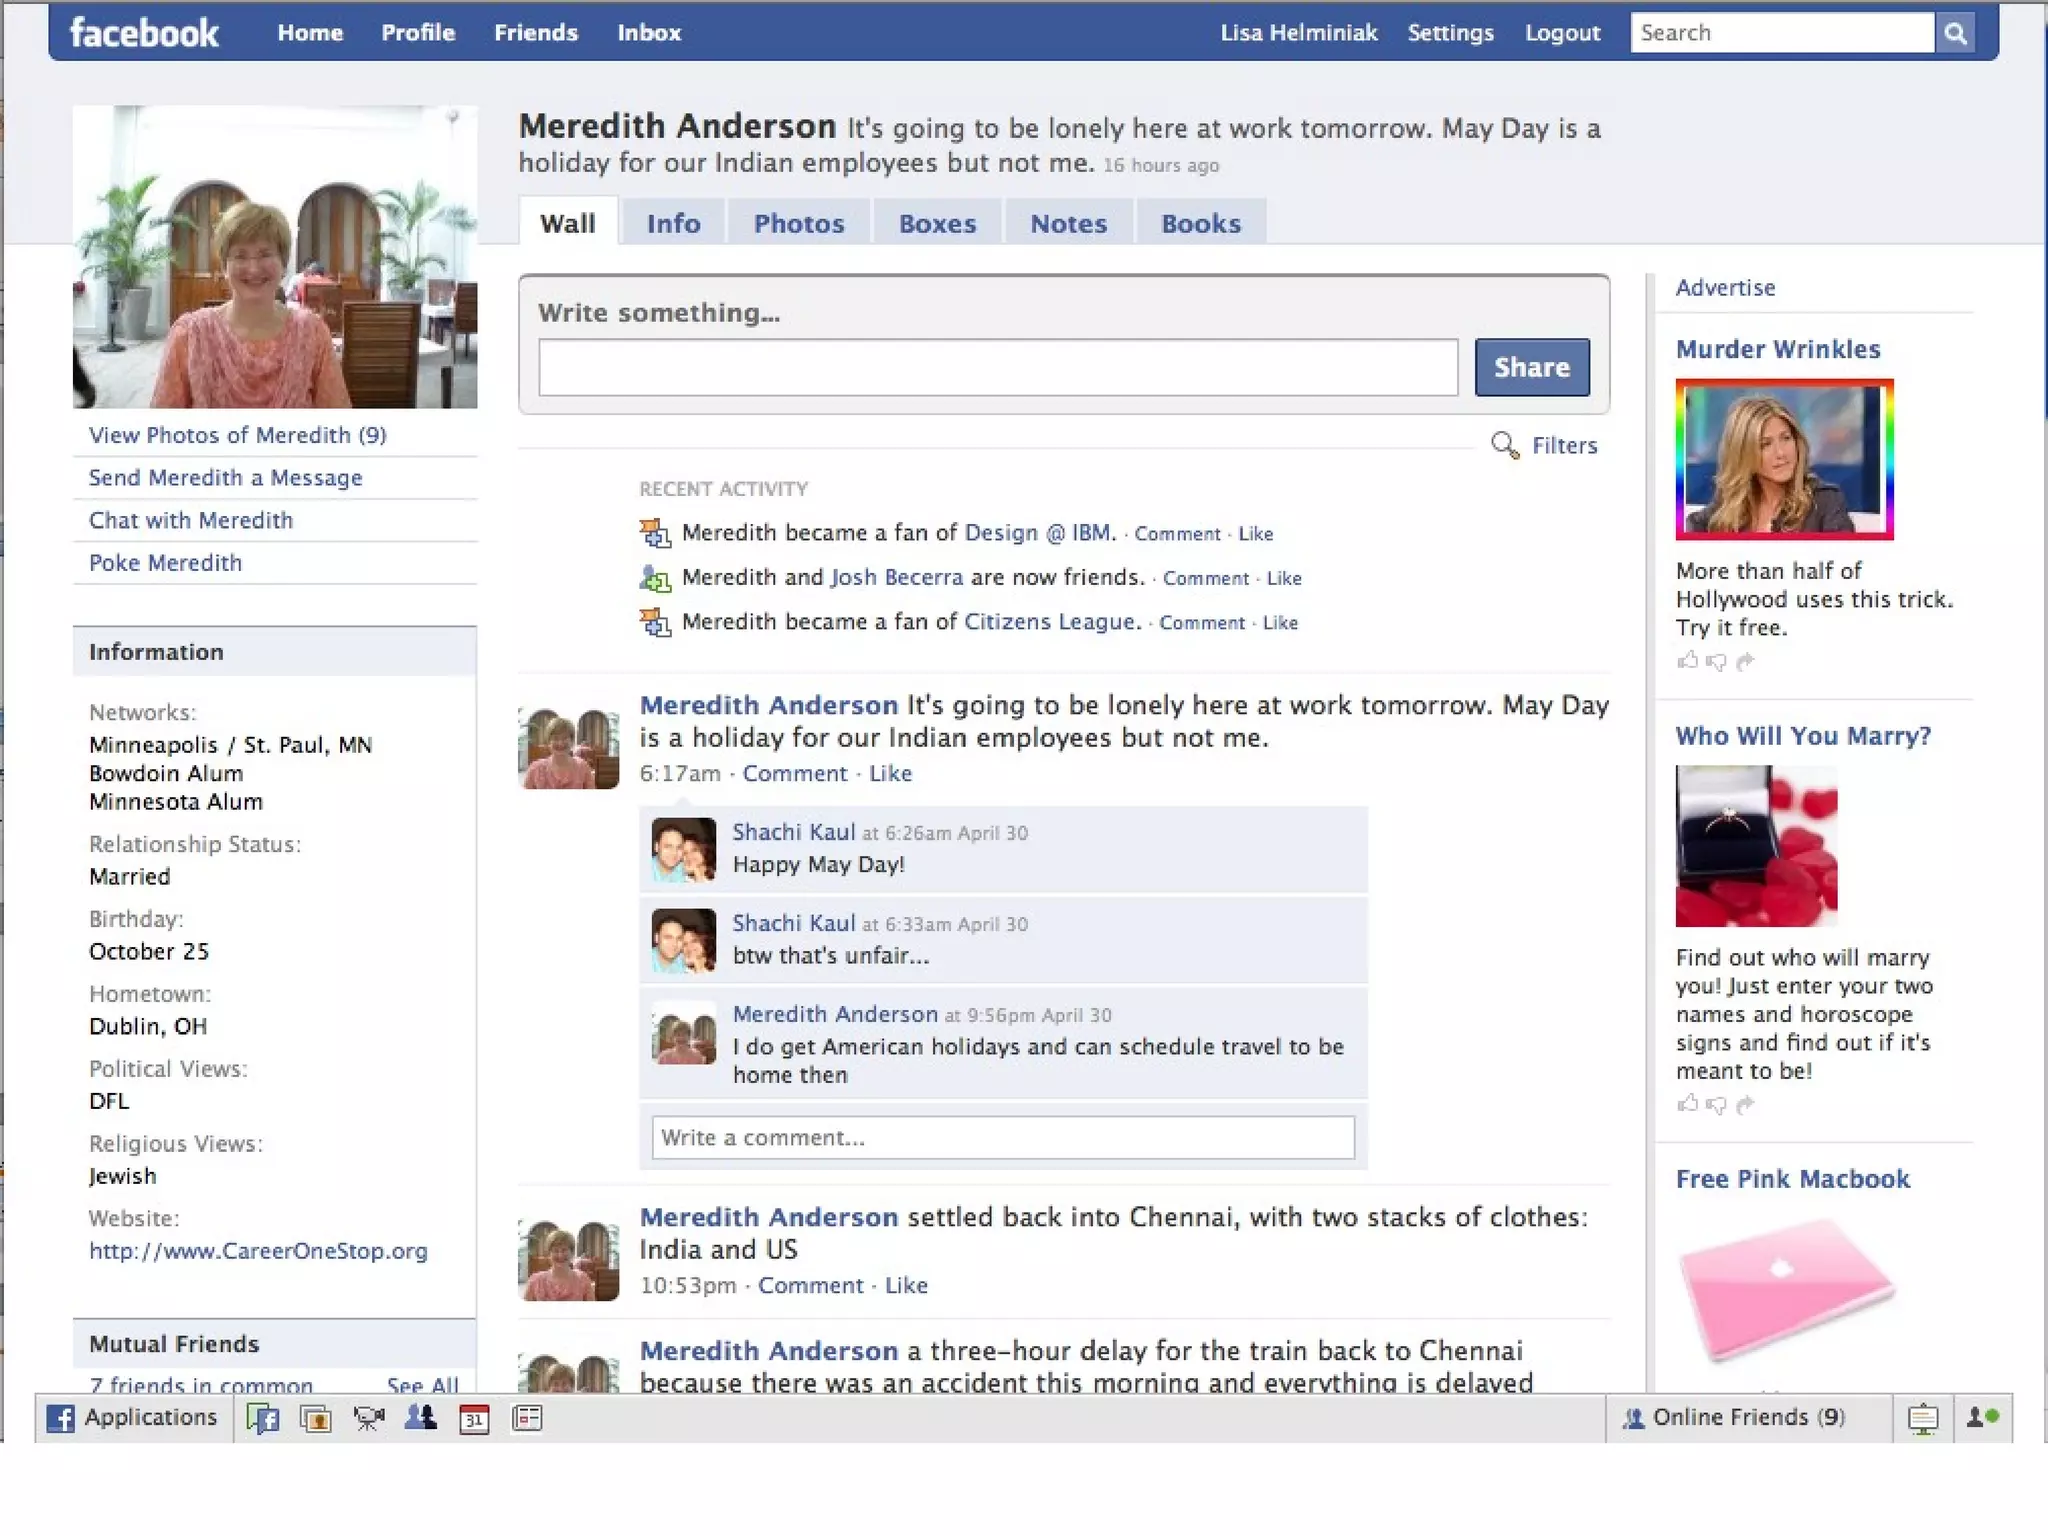Click Poke Meredith link
Image resolution: width=2048 pixels, height=1536 pixels.
[165, 563]
